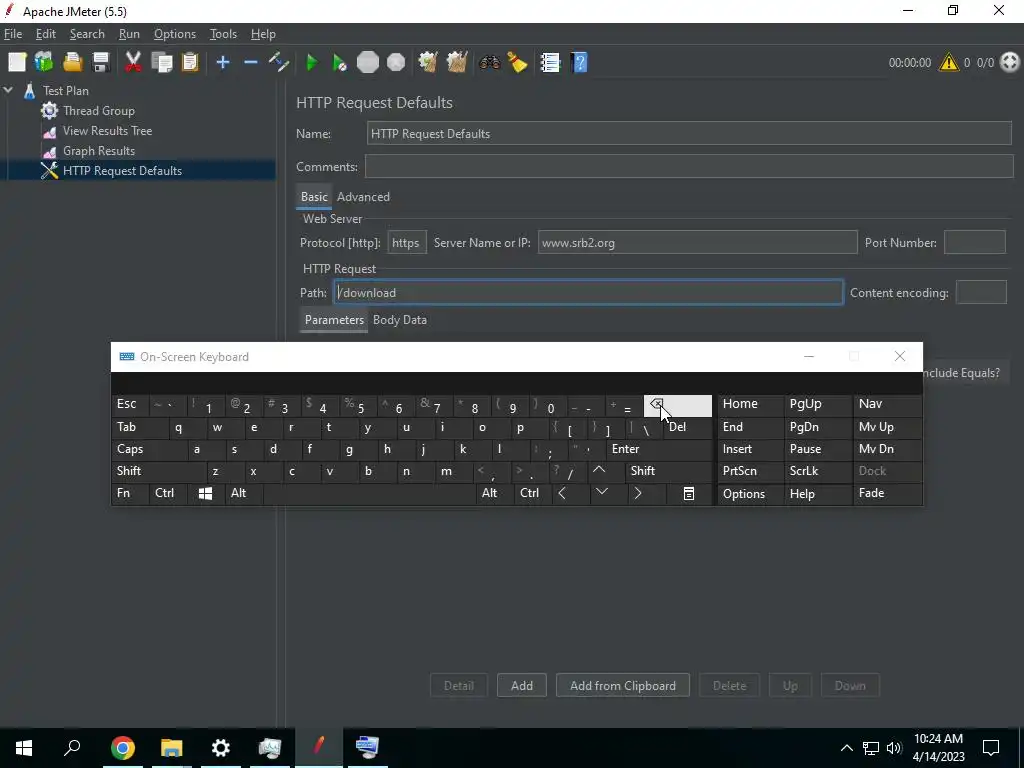Collapse the Test Plan tree node
The image size is (1024, 768).
(8, 90)
